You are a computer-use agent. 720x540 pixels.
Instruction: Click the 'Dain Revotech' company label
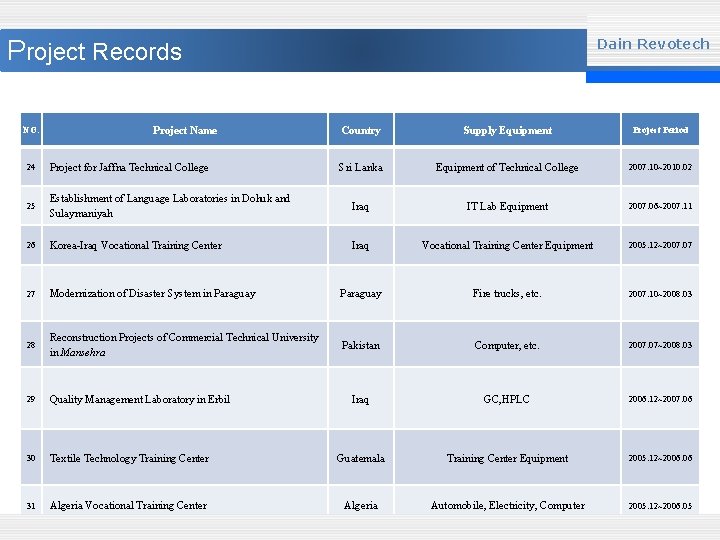[x=653, y=44]
